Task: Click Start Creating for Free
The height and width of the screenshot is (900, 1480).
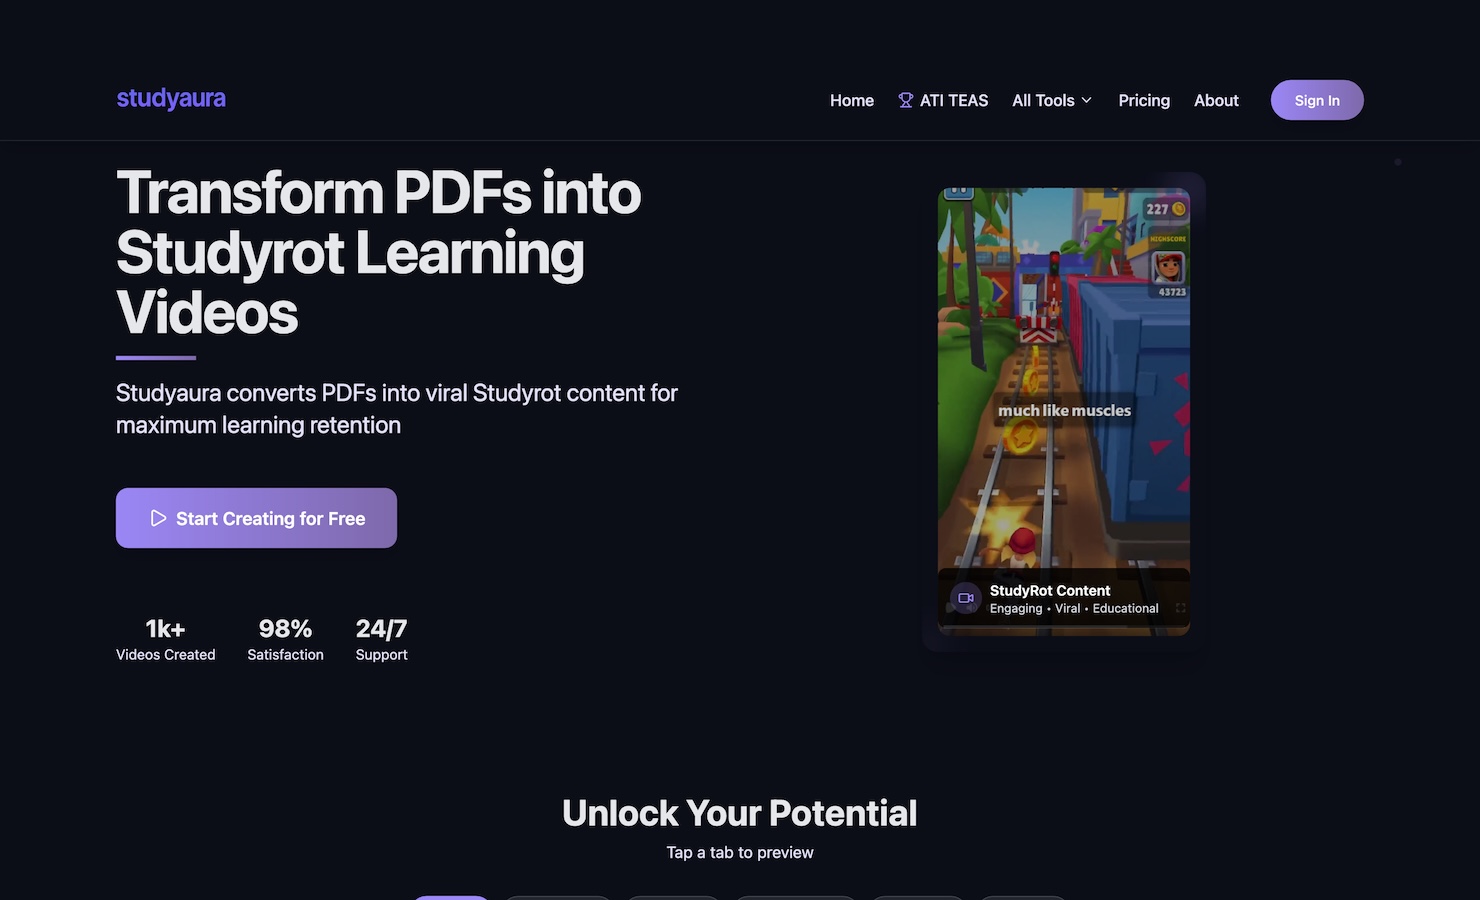Action: [x=256, y=518]
